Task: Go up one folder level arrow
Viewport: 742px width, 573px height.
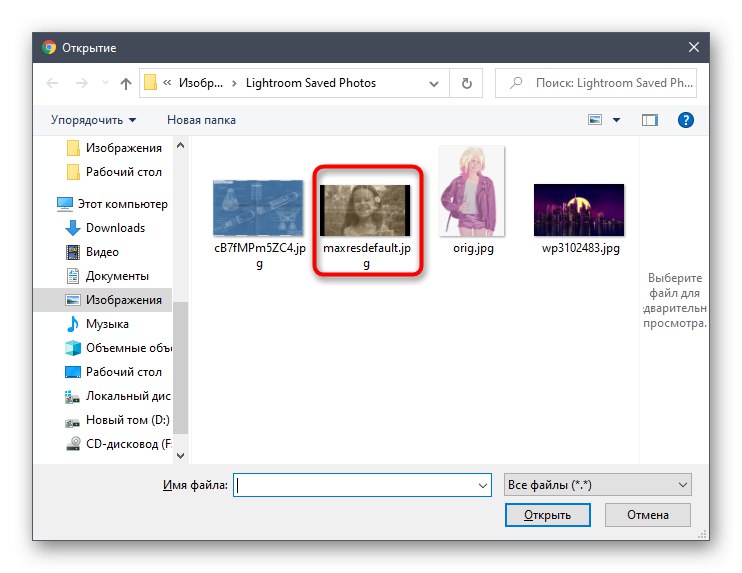Action: tap(125, 83)
